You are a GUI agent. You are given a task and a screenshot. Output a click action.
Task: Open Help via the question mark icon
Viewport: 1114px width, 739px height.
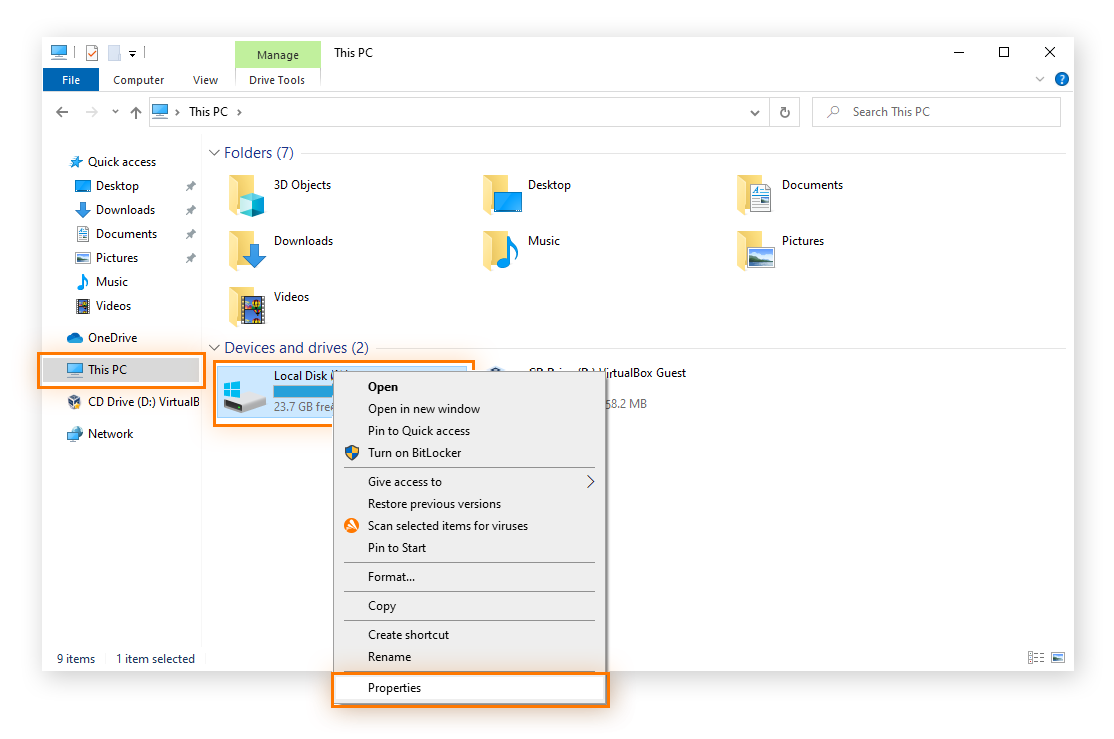click(x=1061, y=78)
